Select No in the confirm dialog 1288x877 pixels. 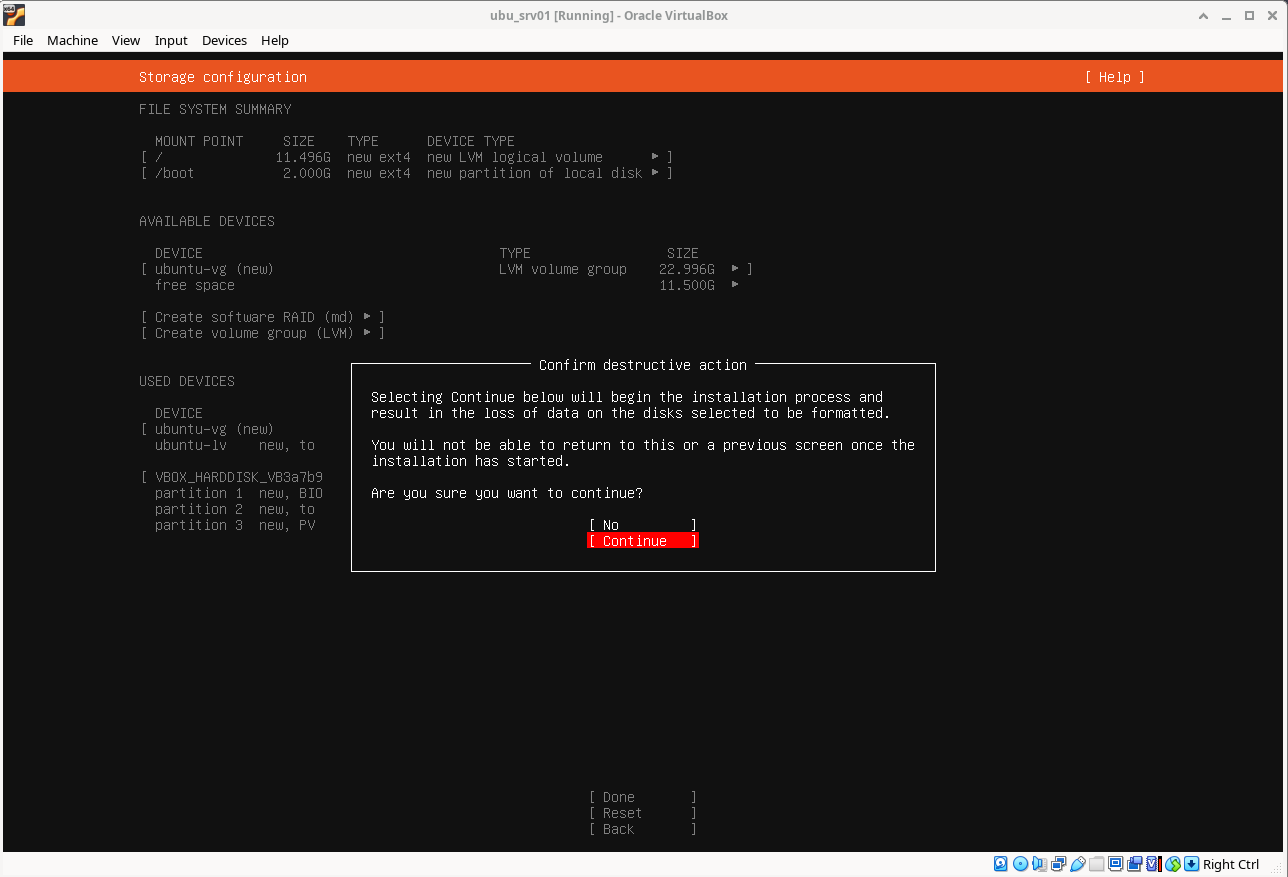click(x=642, y=525)
